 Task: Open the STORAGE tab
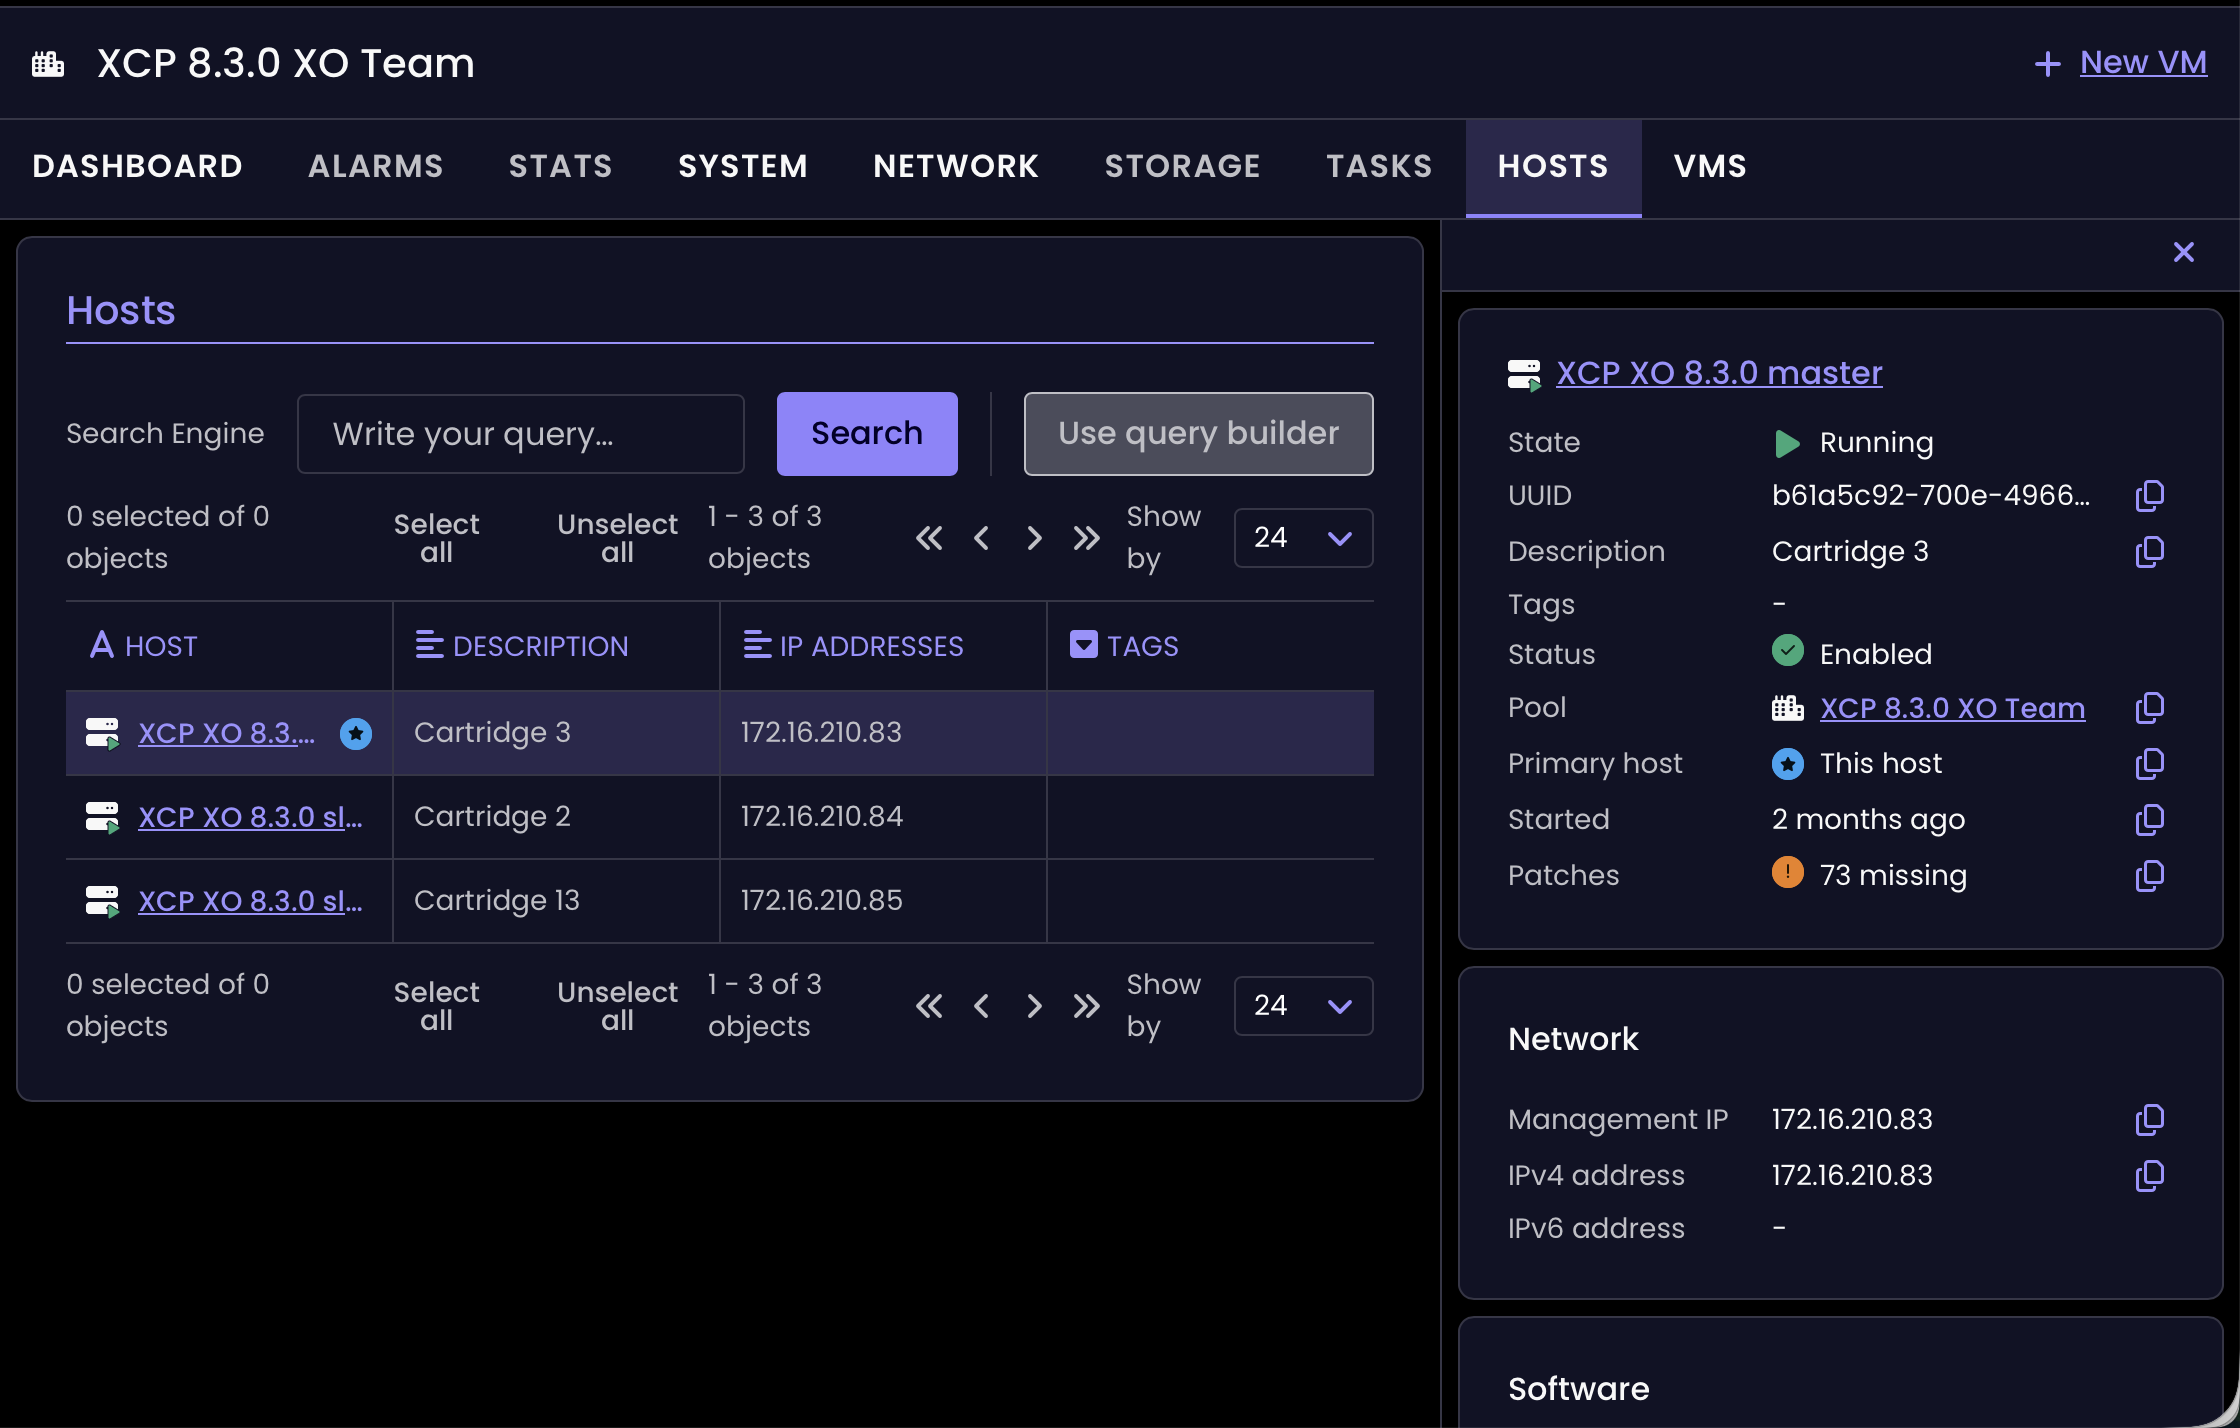pyautogui.click(x=1182, y=166)
